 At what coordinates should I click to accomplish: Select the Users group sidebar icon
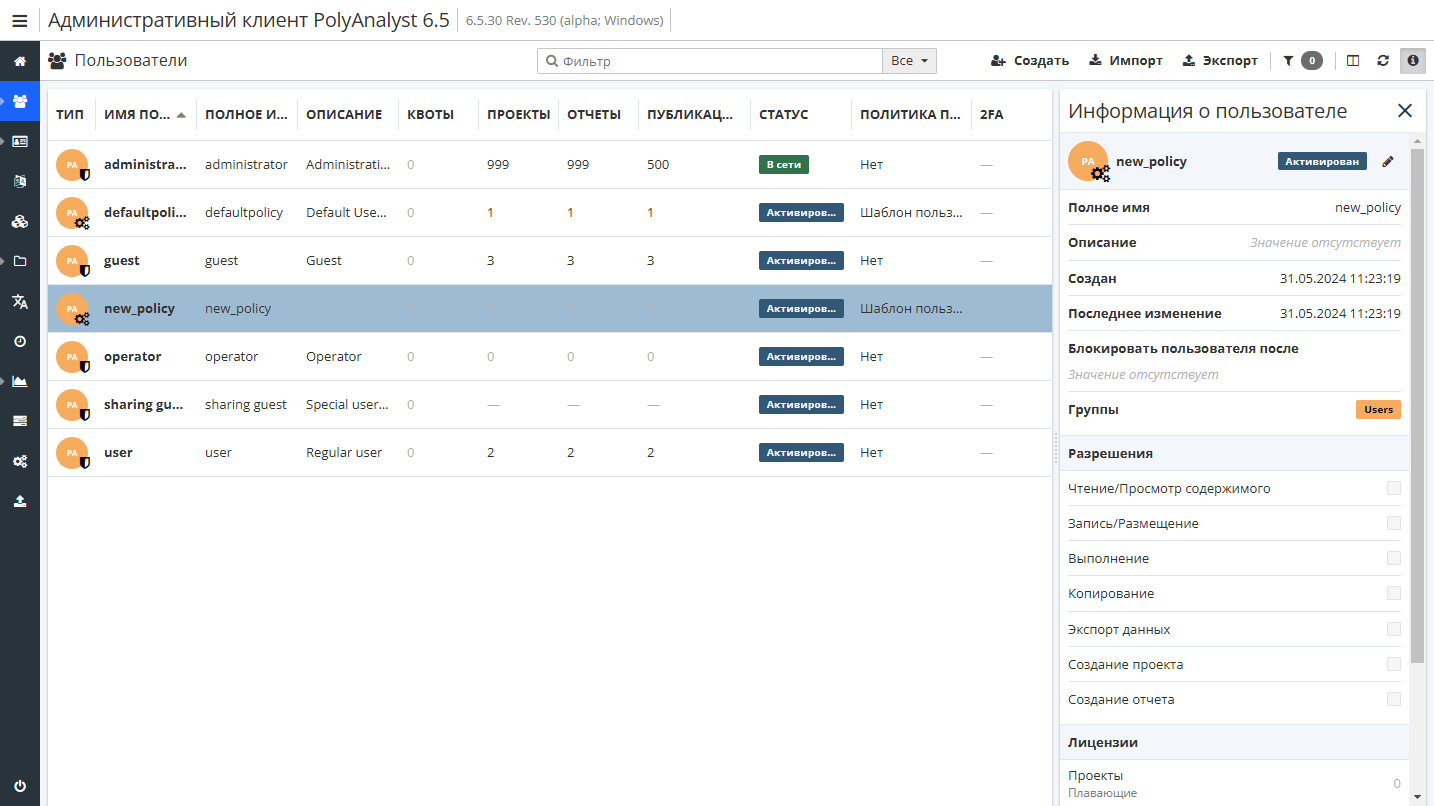20,101
